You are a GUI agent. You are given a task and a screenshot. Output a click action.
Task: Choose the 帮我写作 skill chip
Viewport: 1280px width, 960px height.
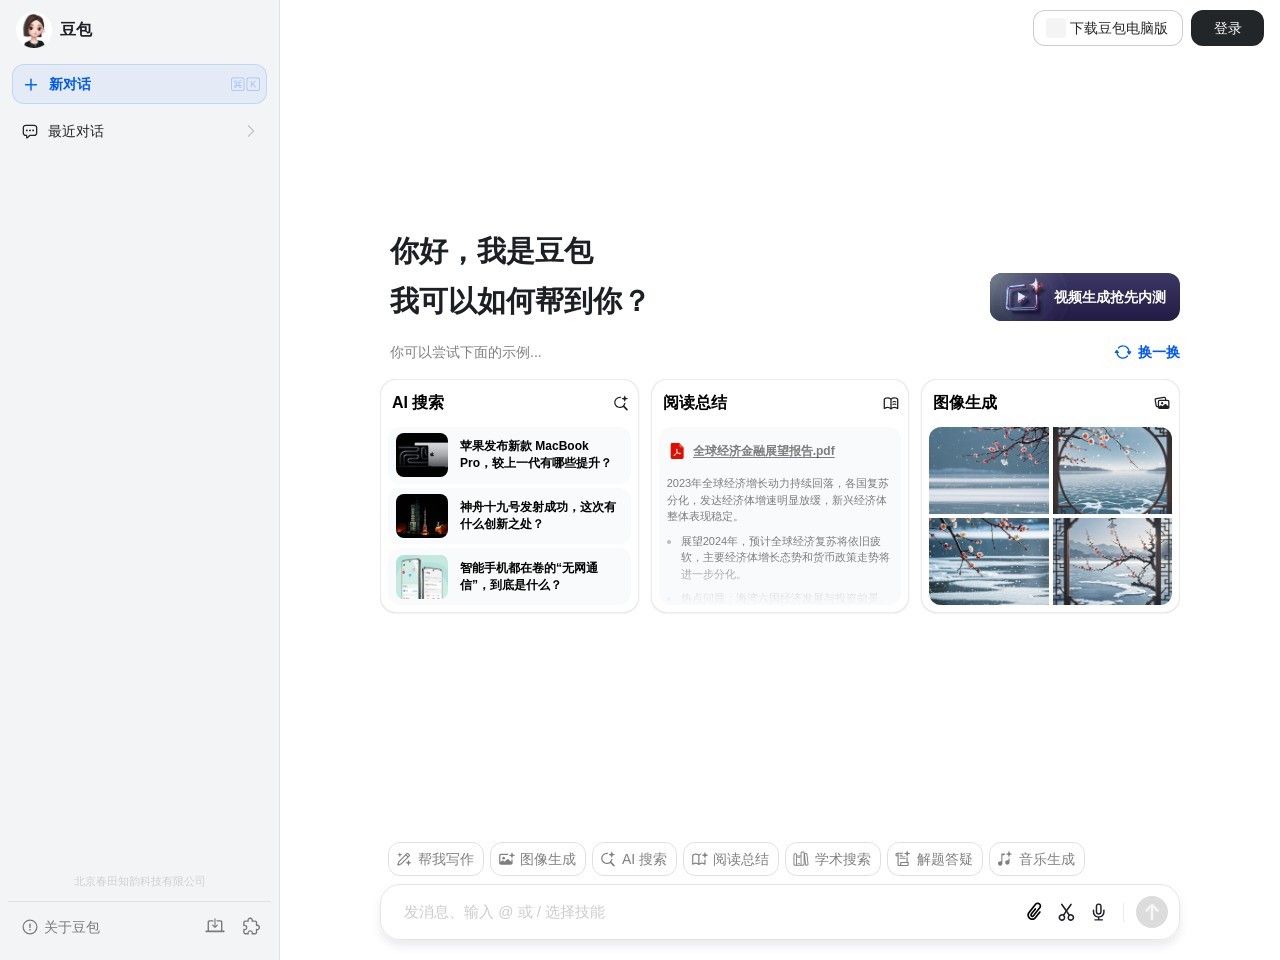coord(436,859)
